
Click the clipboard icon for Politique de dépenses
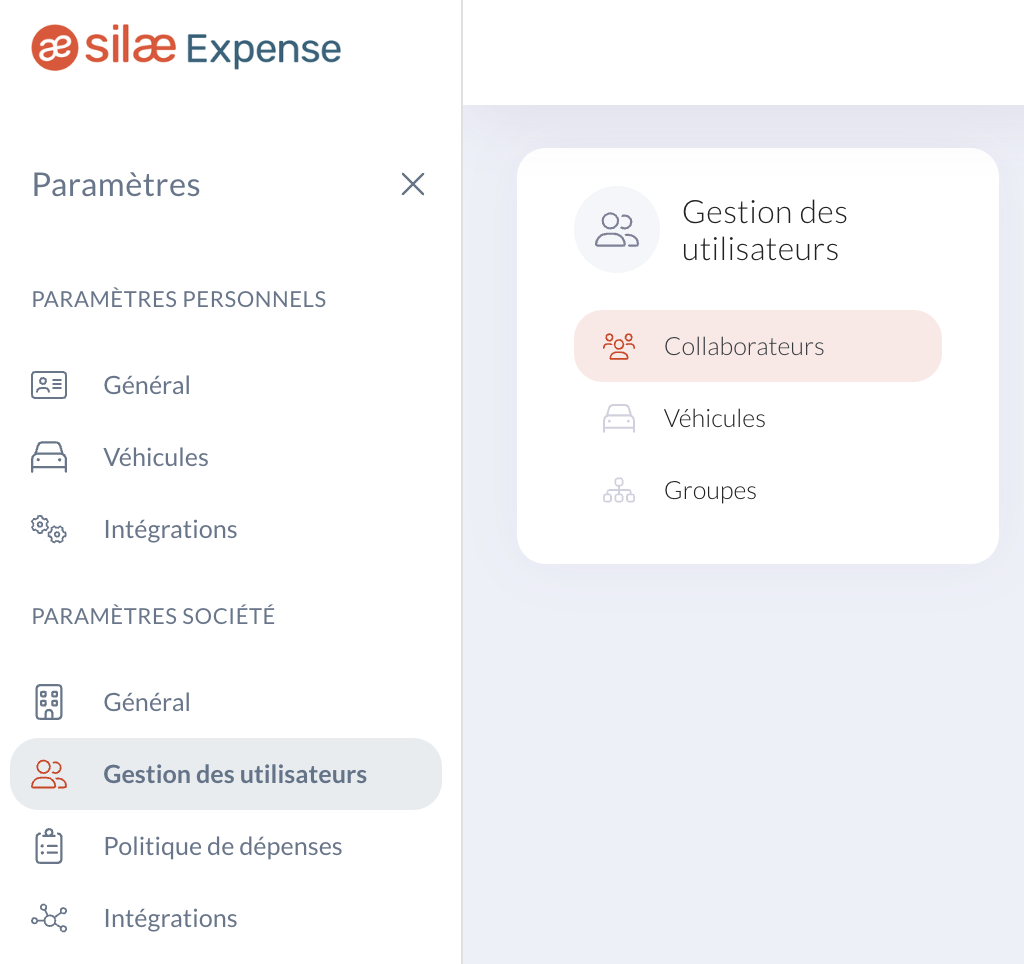coord(49,846)
